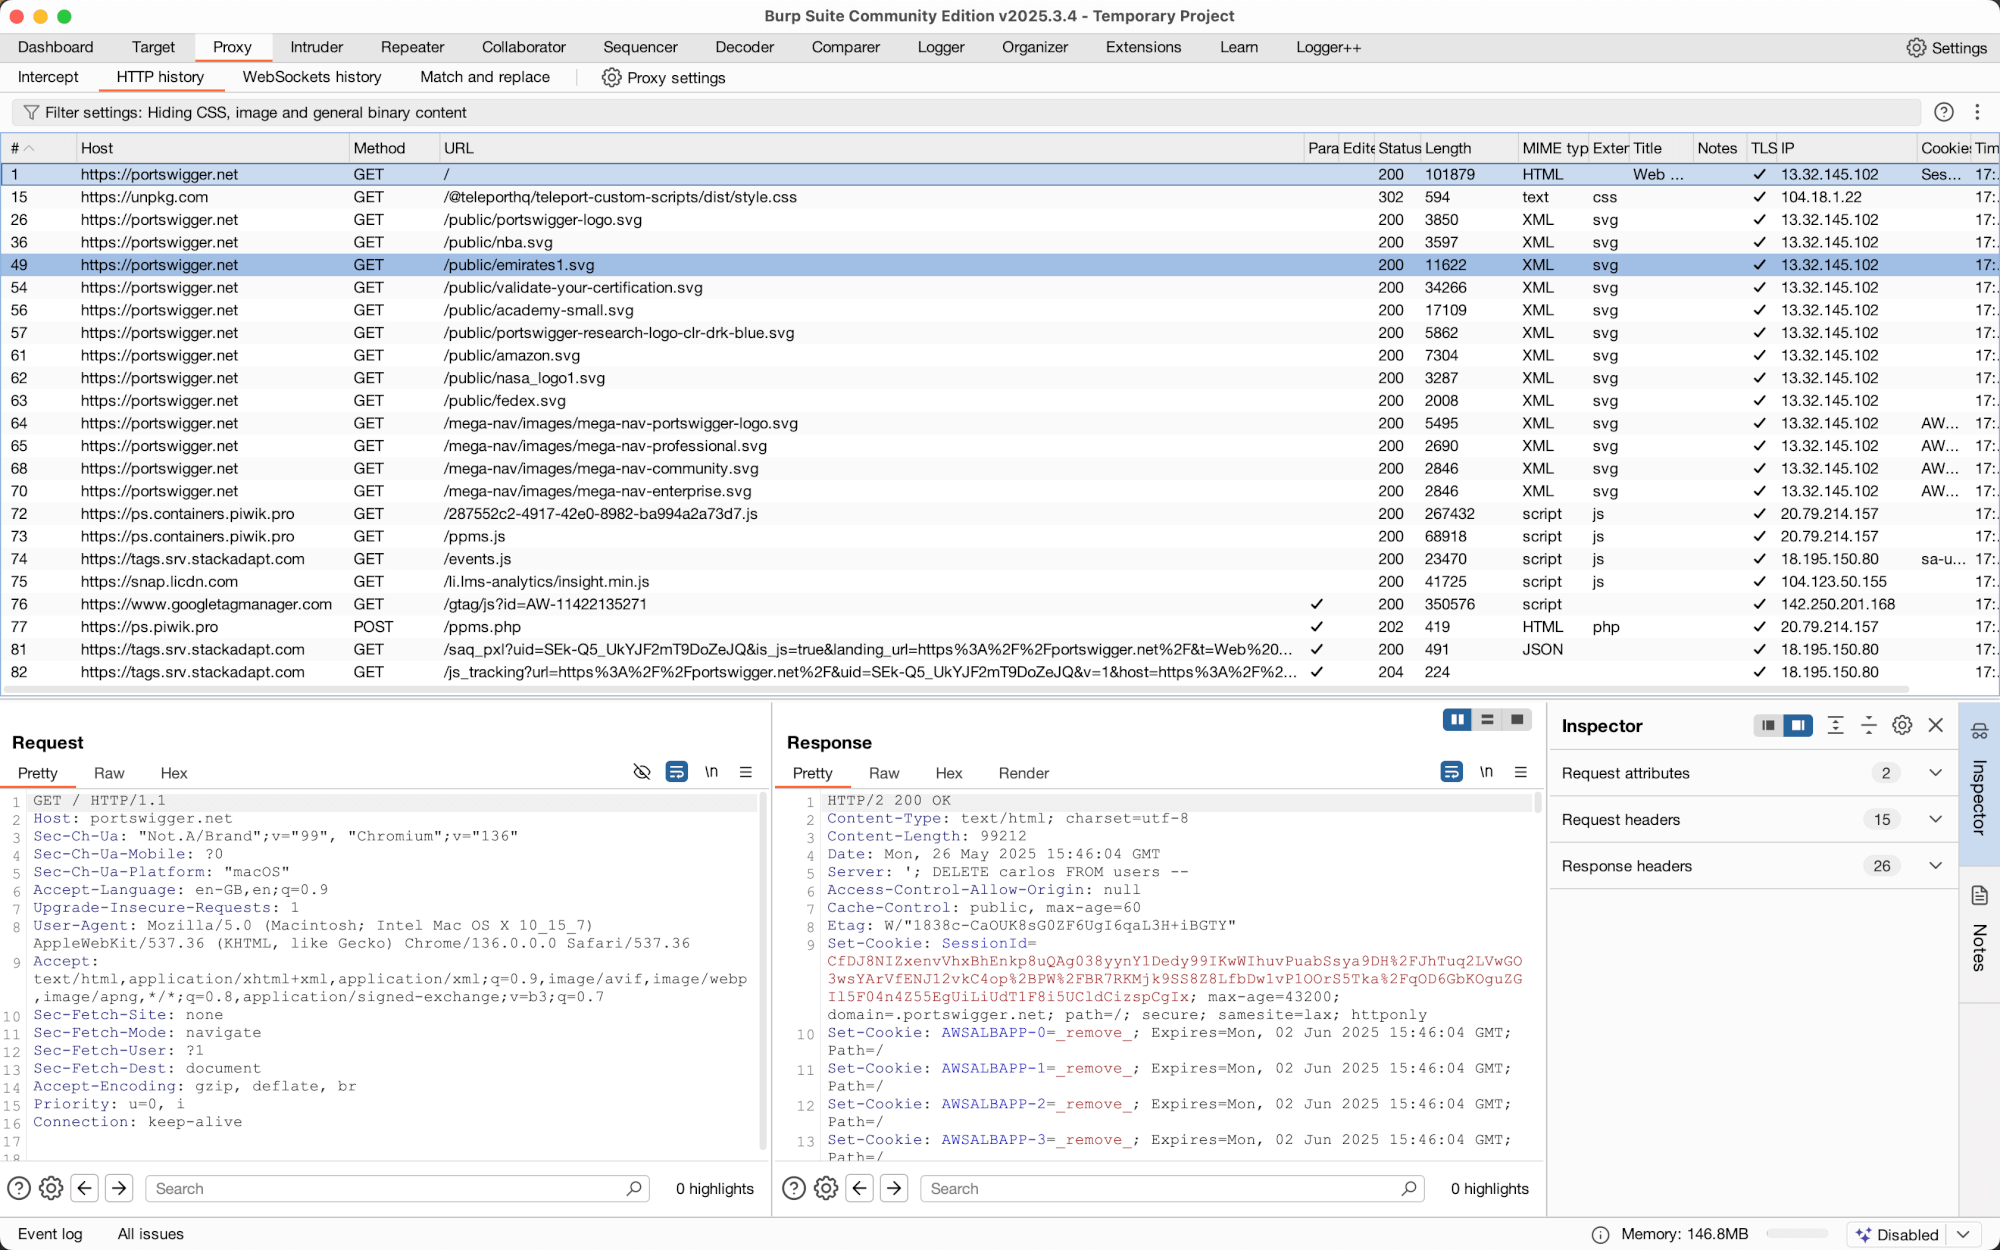Open Match and replace sub-tab
Image resolution: width=2000 pixels, height=1250 pixels.
coord(485,77)
